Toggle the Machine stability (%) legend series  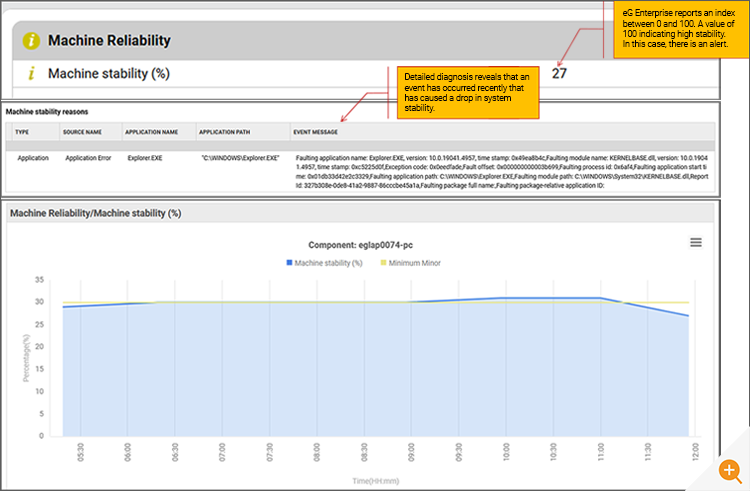point(324,263)
